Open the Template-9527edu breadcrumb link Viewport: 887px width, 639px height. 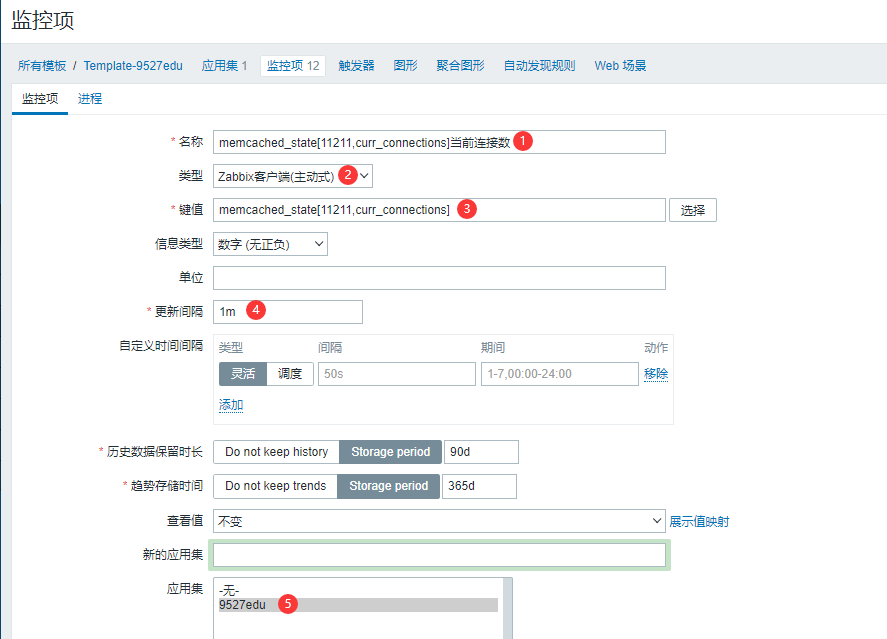pos(133,66)
